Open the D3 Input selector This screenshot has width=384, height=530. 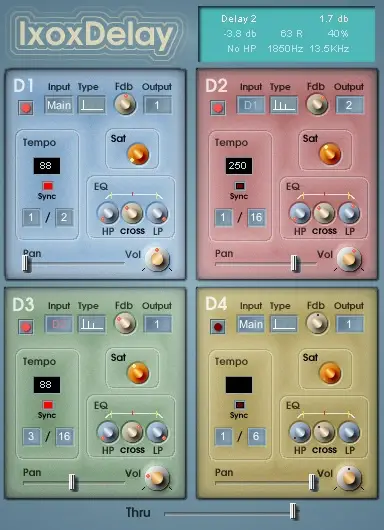[59, 324]
